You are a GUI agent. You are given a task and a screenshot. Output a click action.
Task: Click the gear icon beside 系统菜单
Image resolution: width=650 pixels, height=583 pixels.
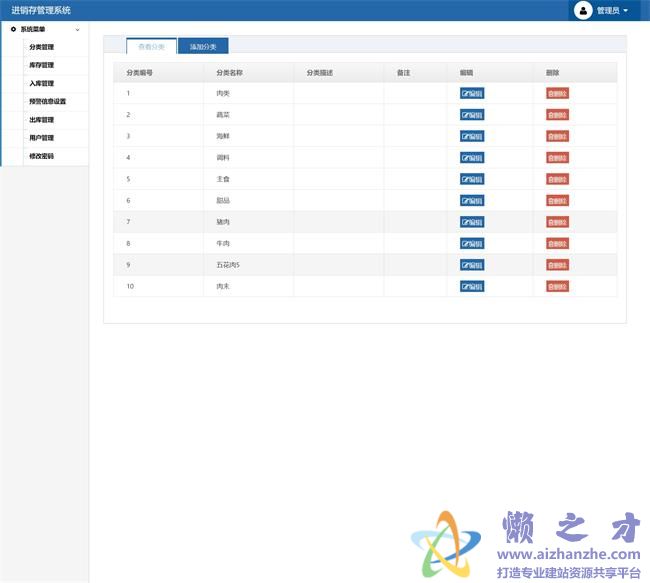pos(13,29)
